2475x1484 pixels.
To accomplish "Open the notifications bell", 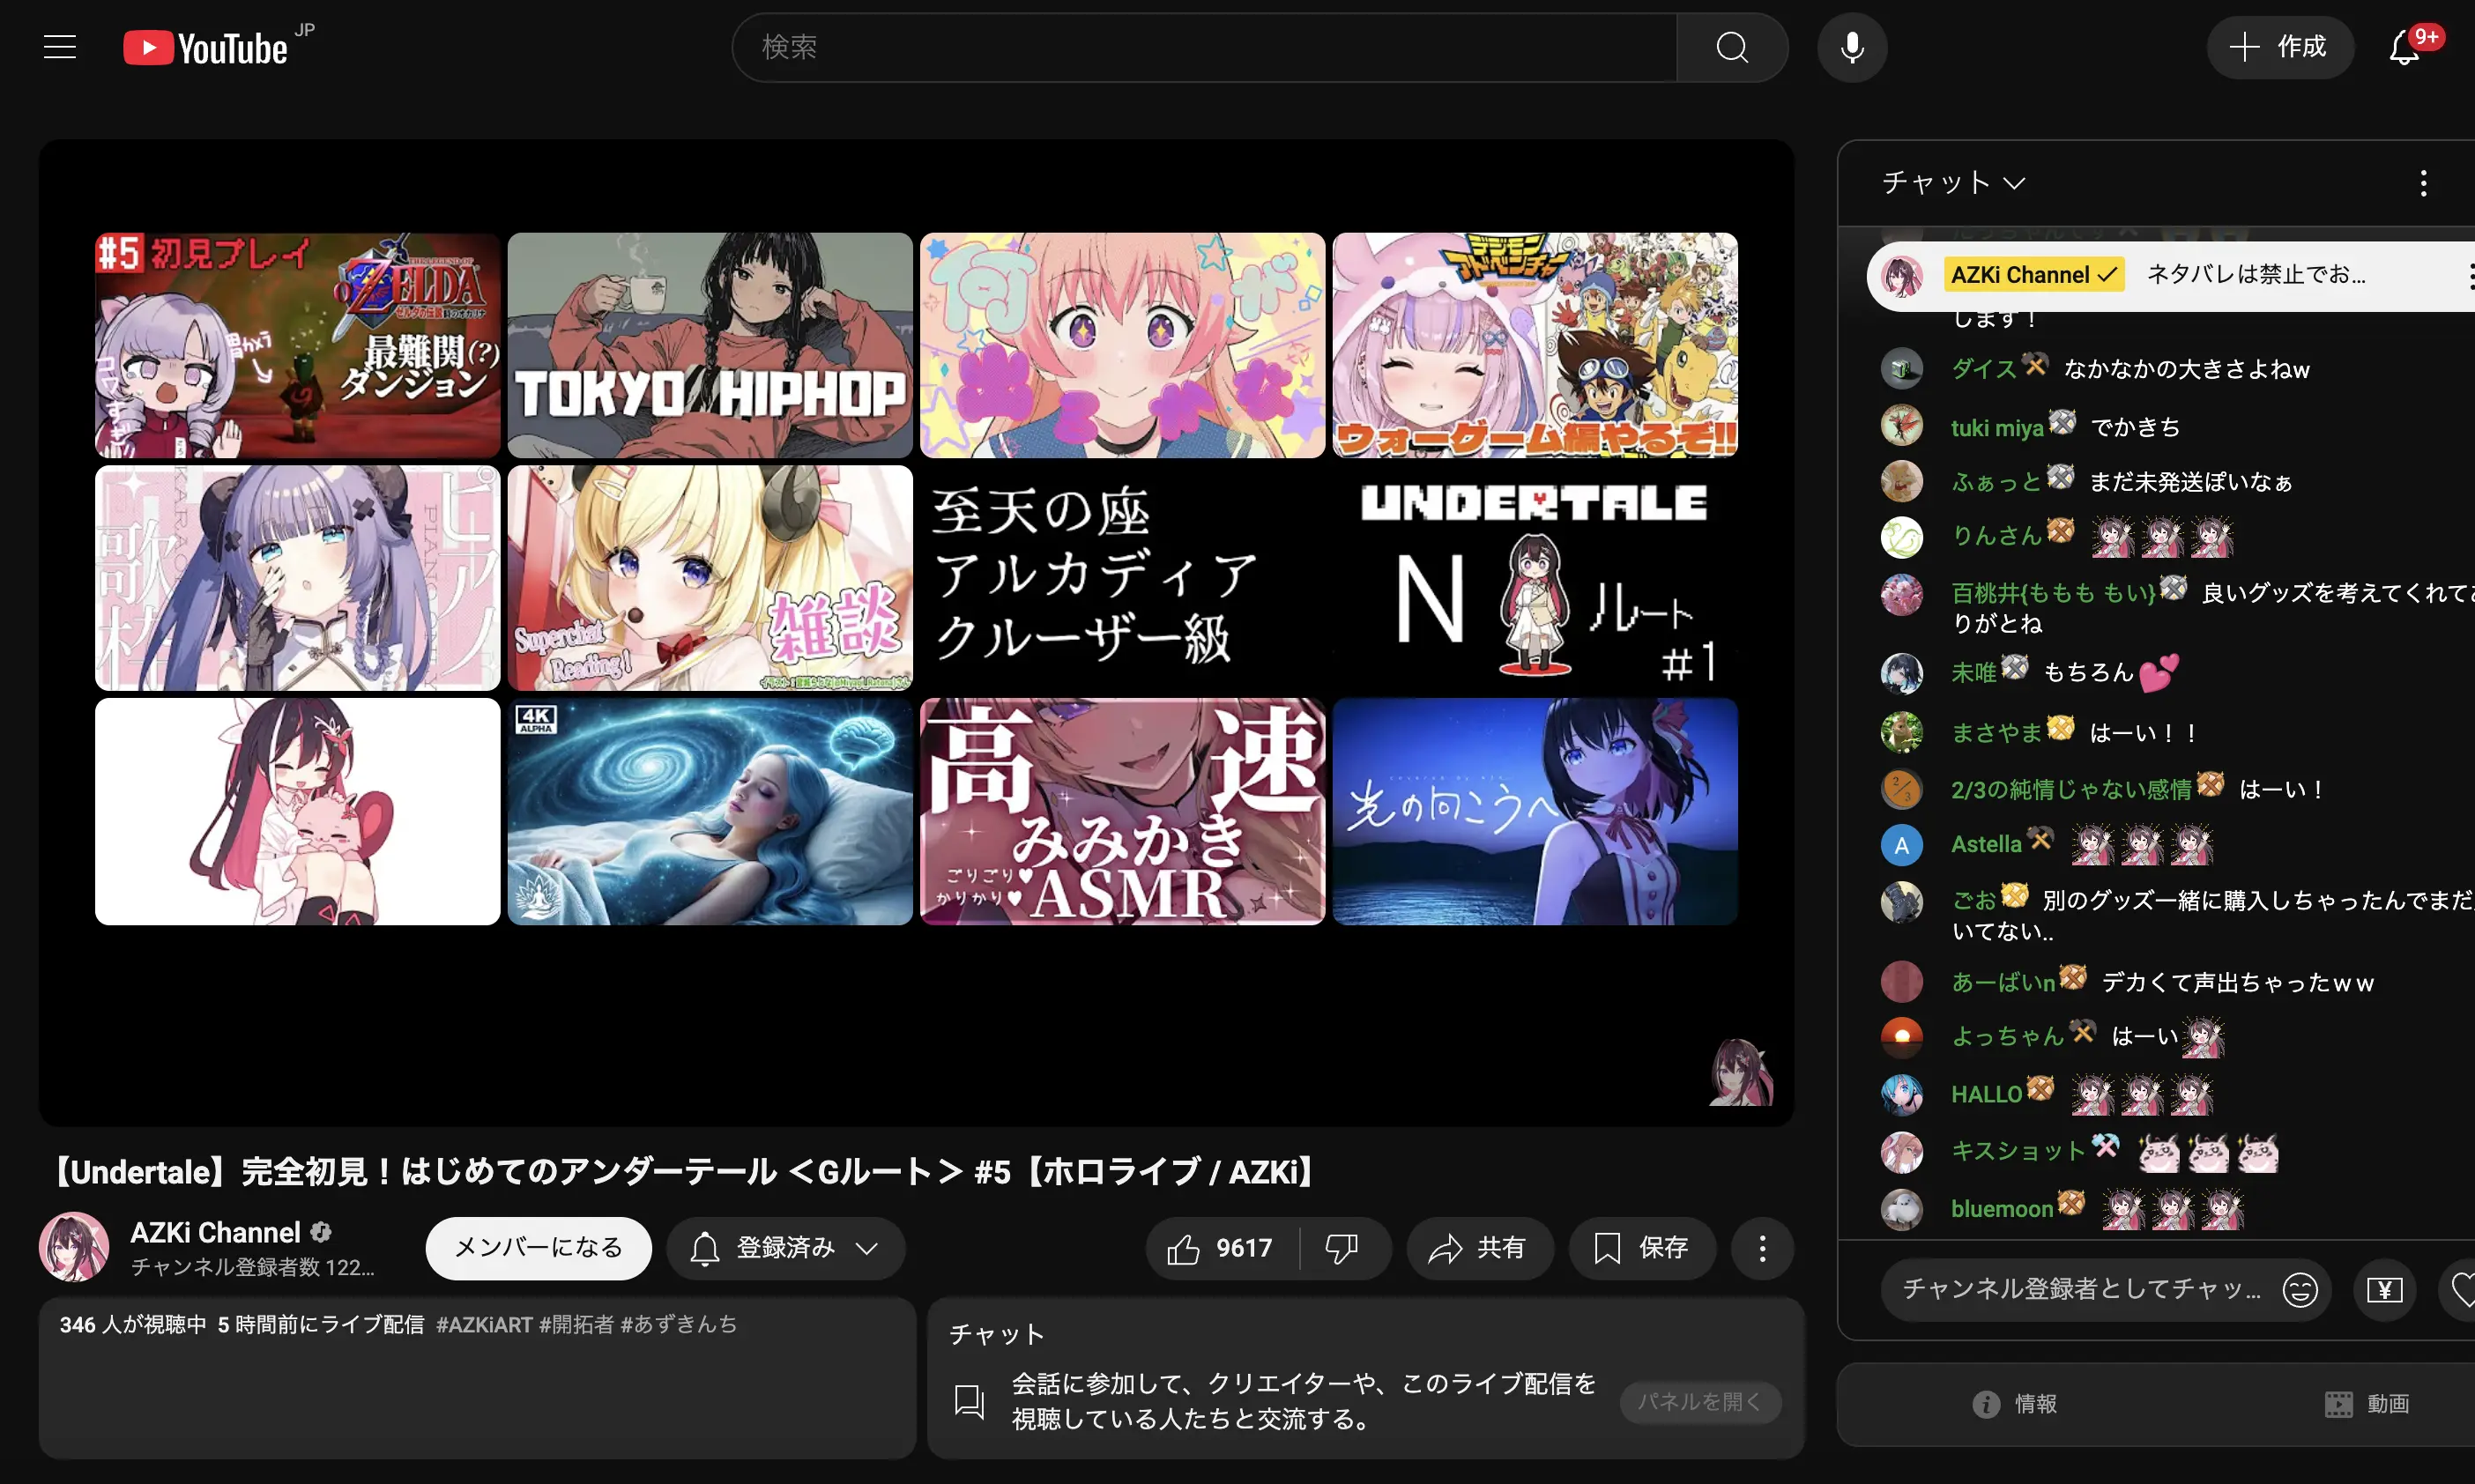I will click(x=2405, y=47).
